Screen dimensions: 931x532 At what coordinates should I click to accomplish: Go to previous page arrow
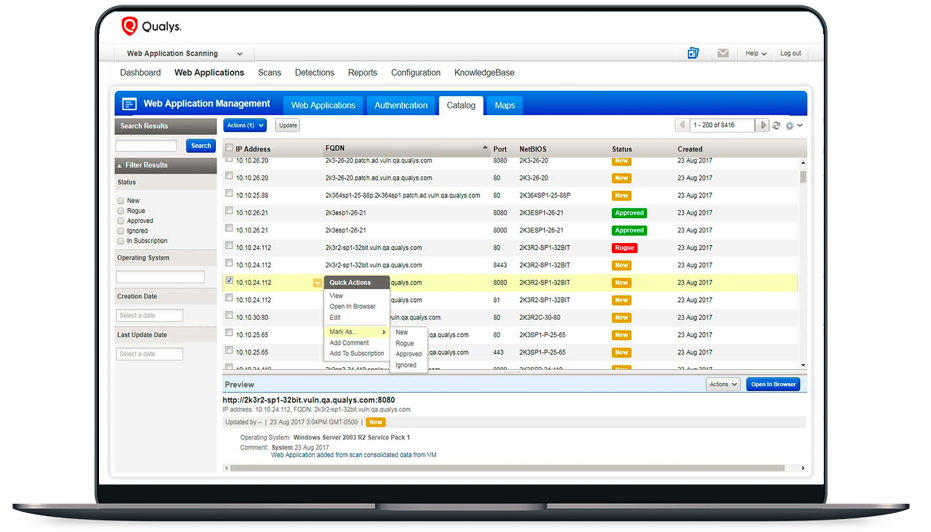[x=682, y=125]
